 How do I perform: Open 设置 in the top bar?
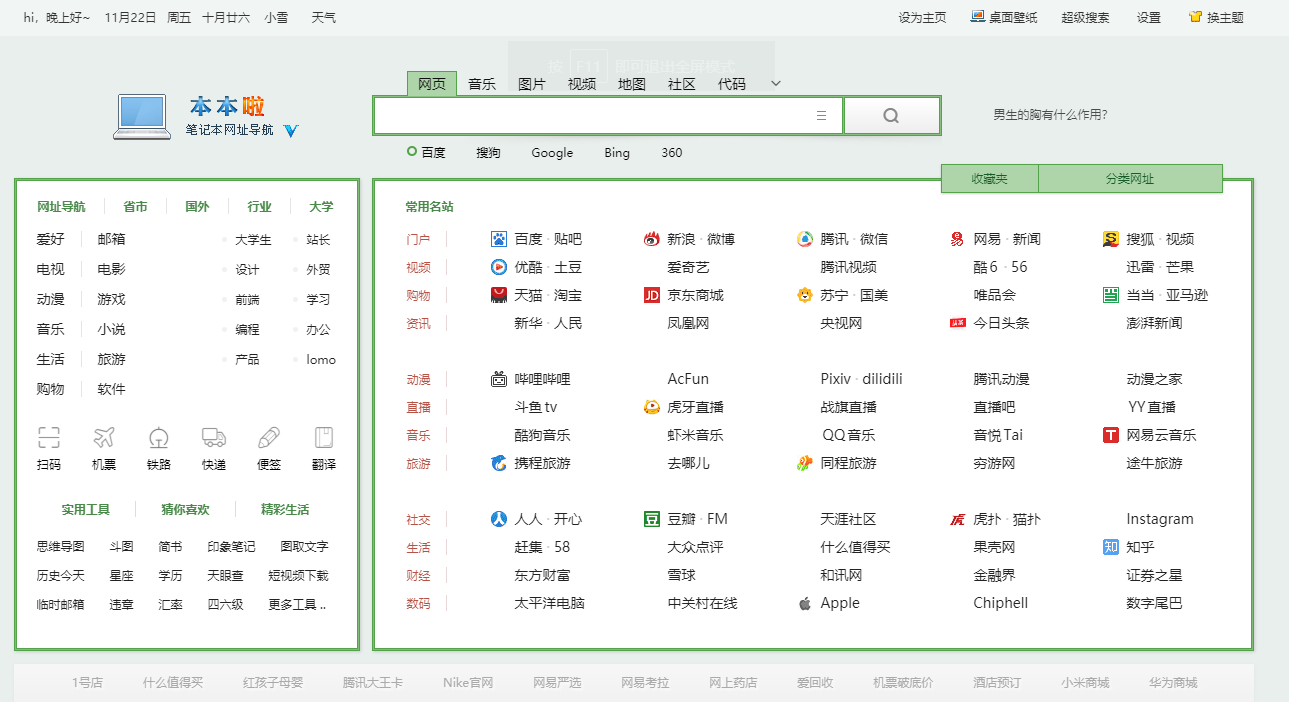(x=1149, y=17)
